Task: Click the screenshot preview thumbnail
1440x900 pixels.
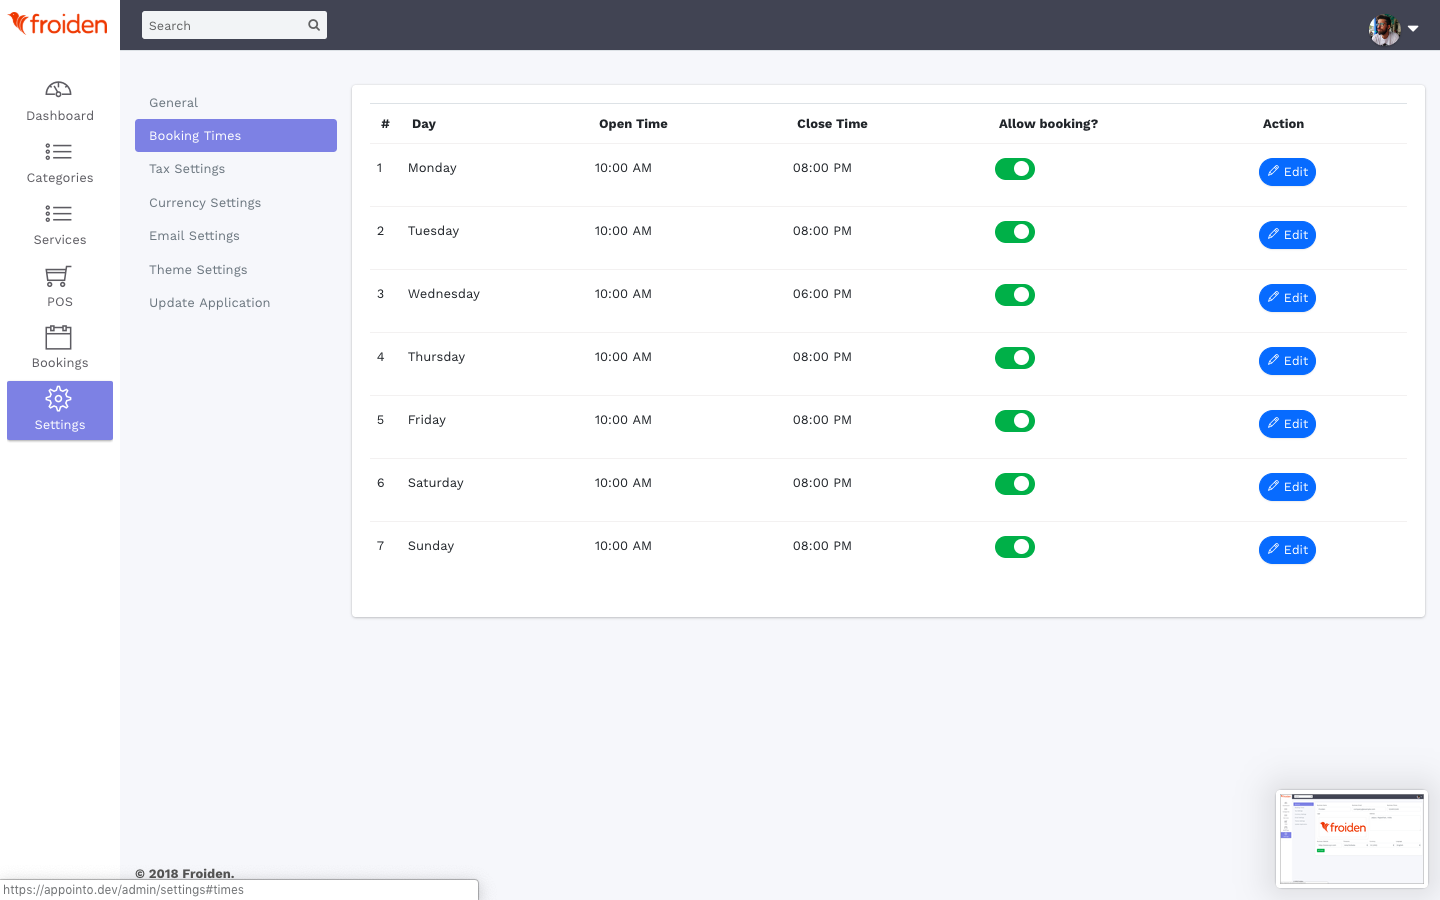Action: [x=1351, y=839]
